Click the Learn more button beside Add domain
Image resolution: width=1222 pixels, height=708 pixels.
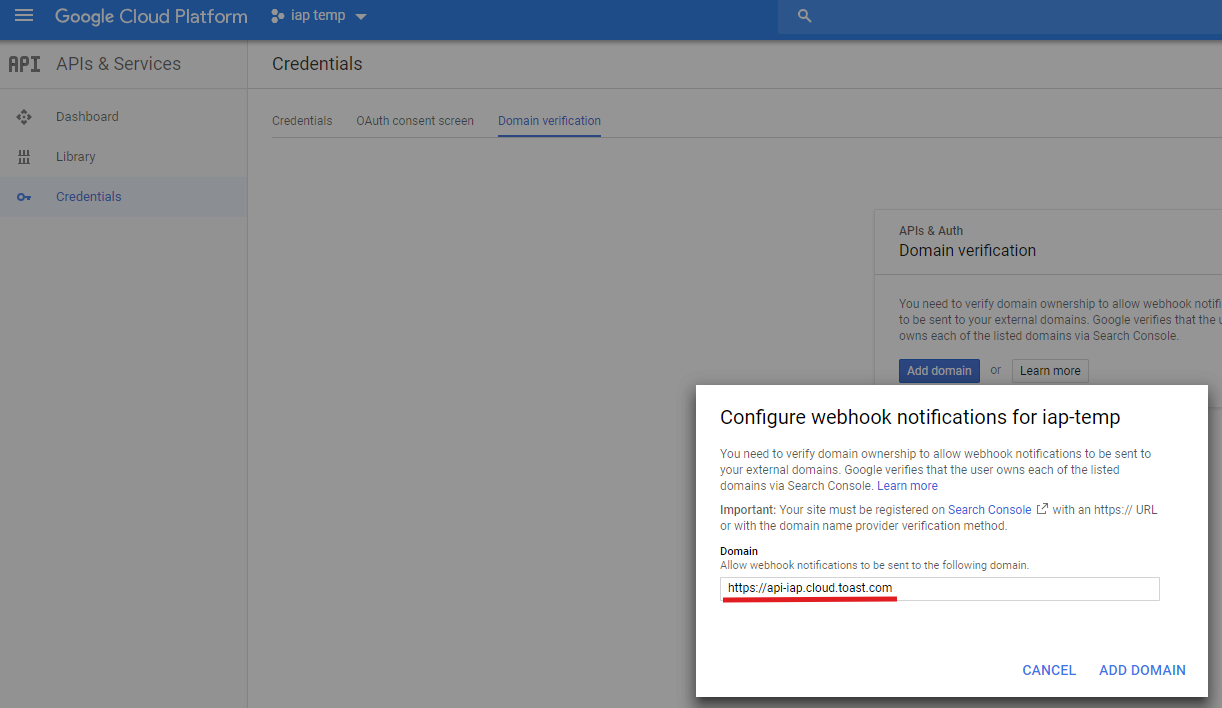click(x=1050, y=371)
